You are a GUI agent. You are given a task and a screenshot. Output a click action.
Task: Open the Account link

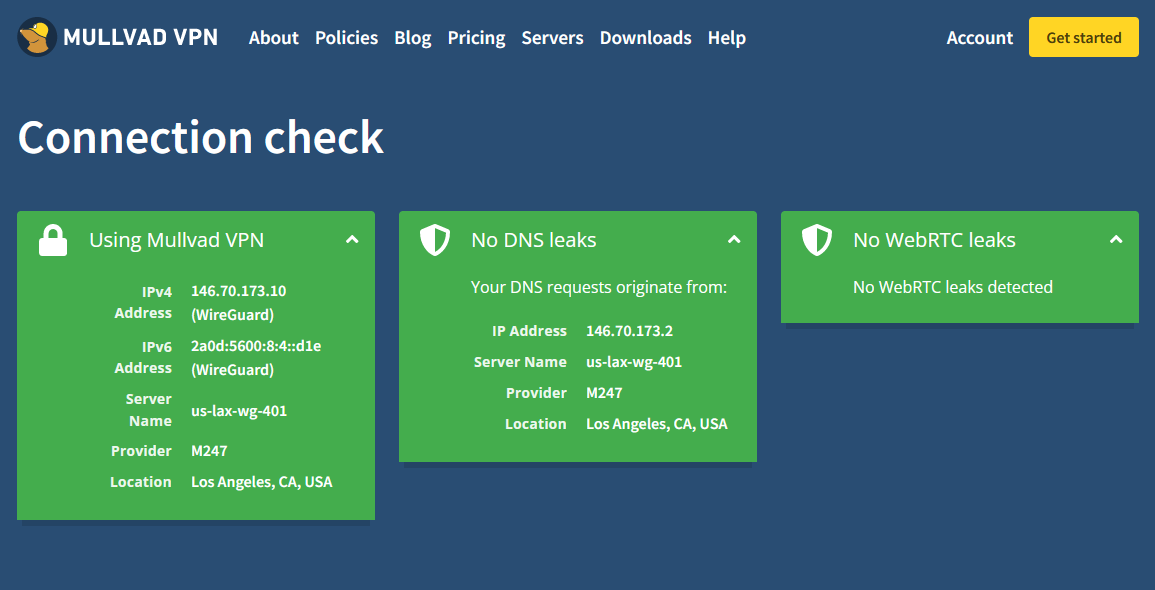(980, 38)
